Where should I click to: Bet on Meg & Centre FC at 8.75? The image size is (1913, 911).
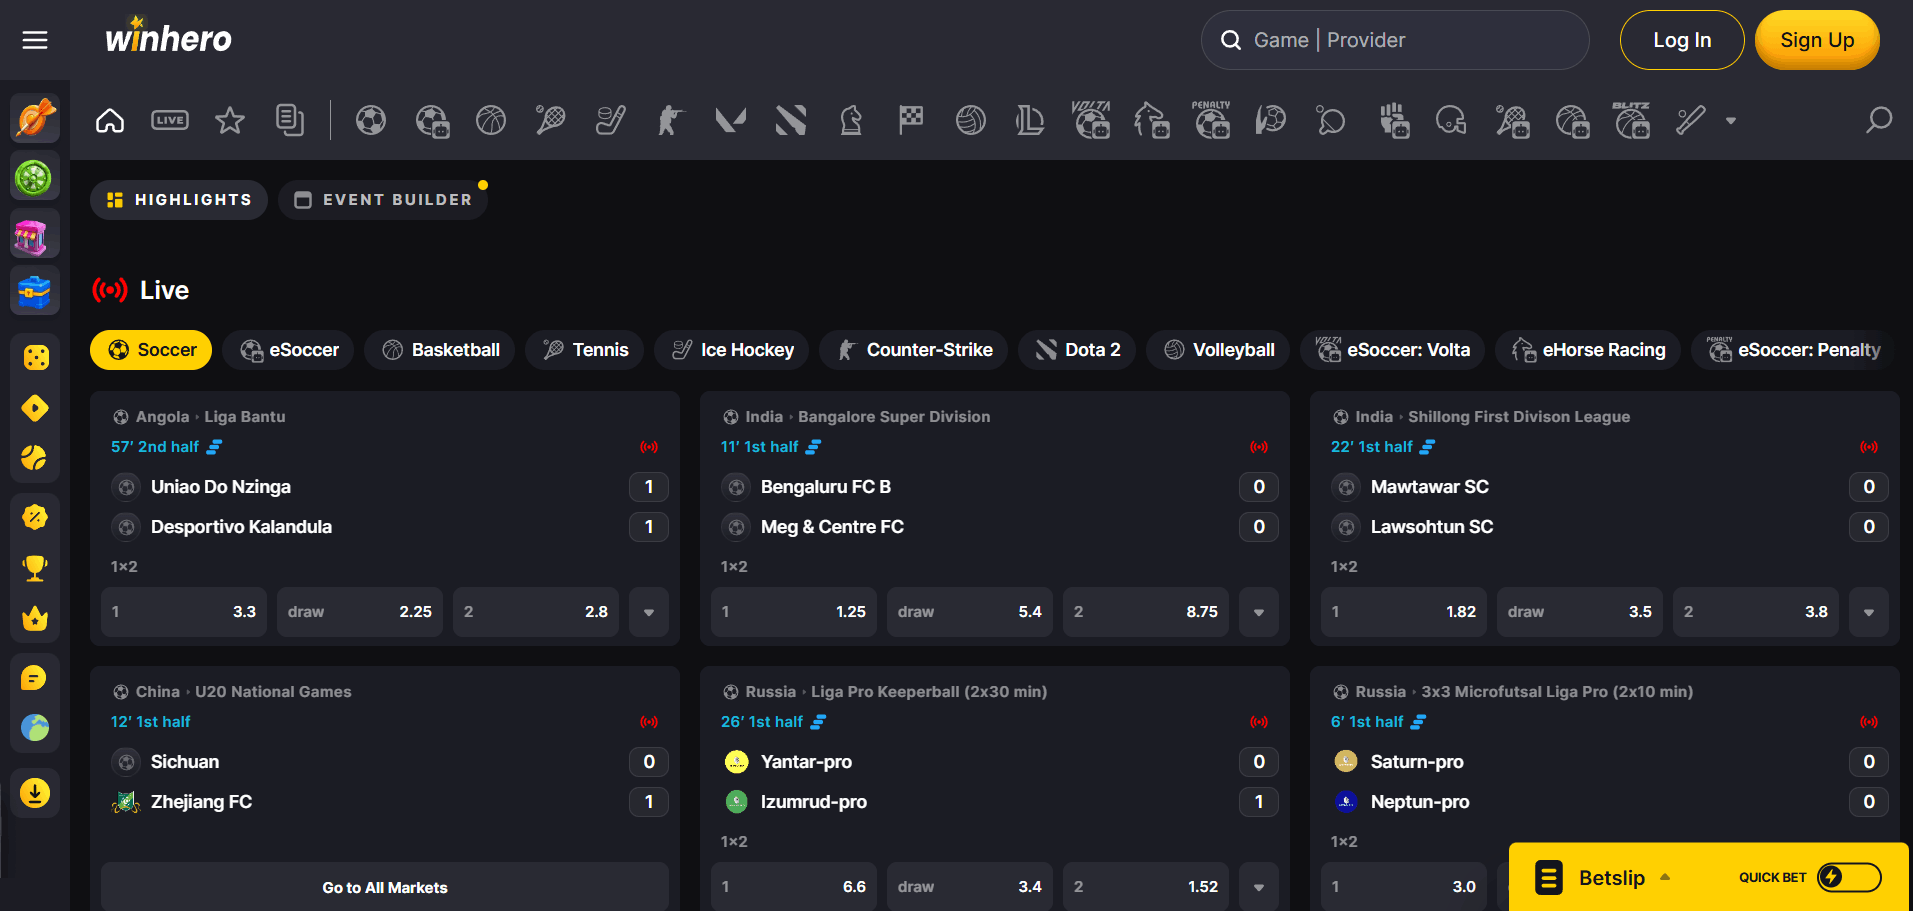pyautogui.click(x=1146, y=612)
